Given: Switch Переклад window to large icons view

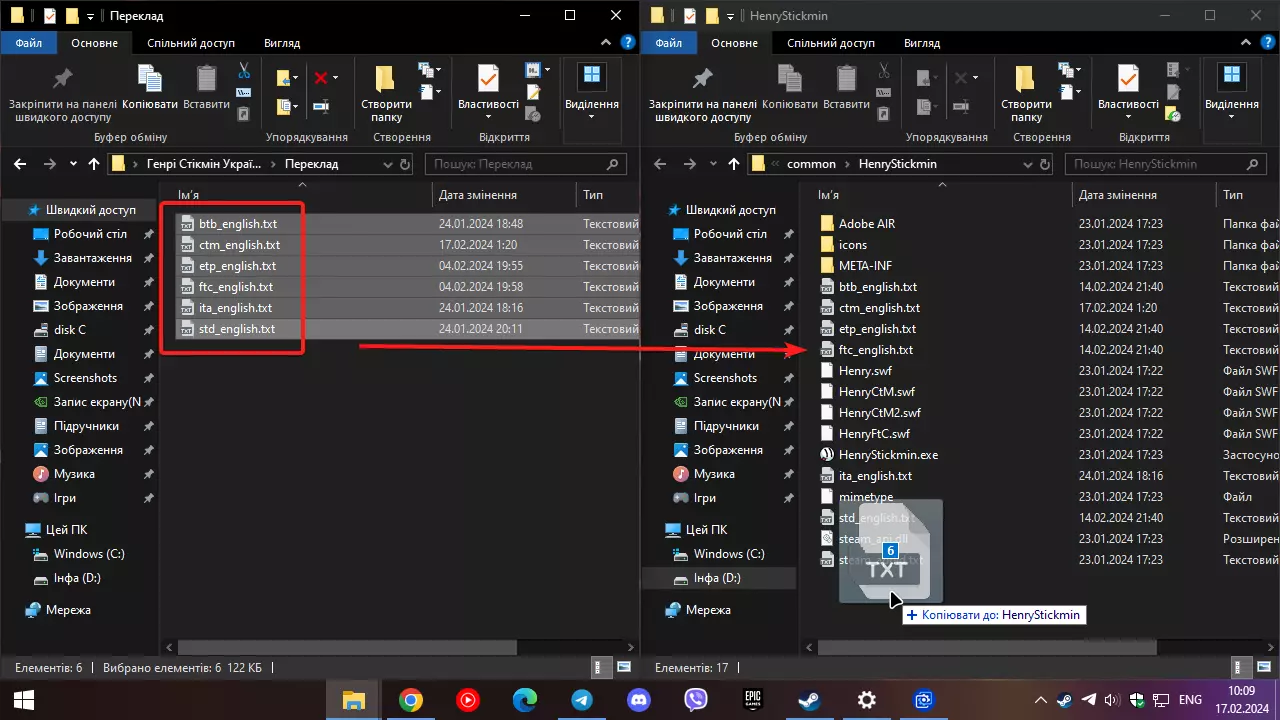Looking at the screenshot, I should point(624,667).
